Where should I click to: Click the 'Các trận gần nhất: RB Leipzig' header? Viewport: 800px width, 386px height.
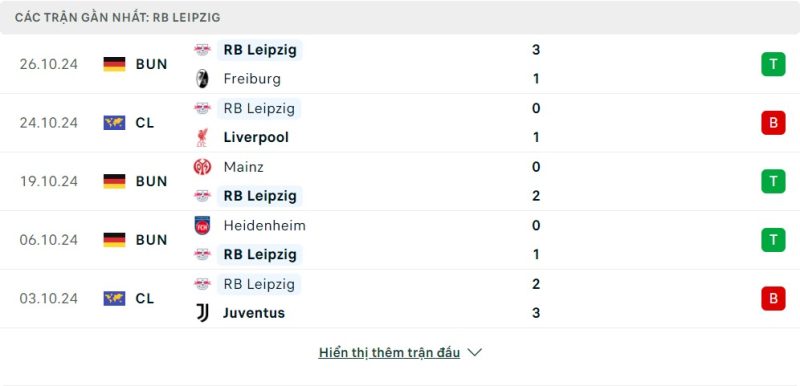tap(118, 17)
